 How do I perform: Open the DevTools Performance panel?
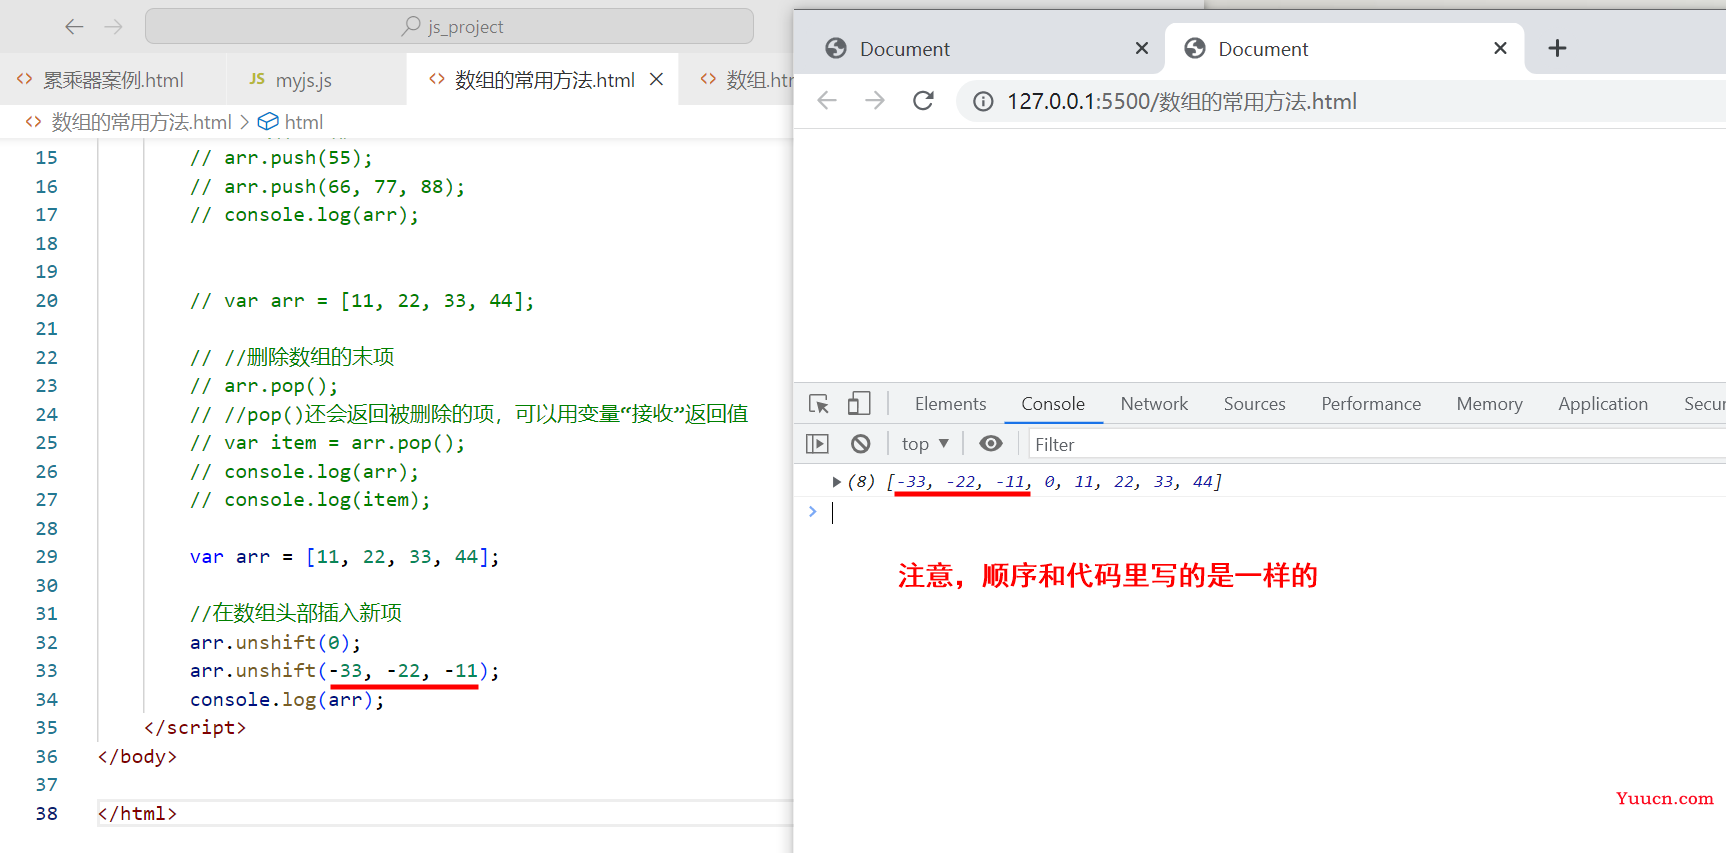point(1371,404)
